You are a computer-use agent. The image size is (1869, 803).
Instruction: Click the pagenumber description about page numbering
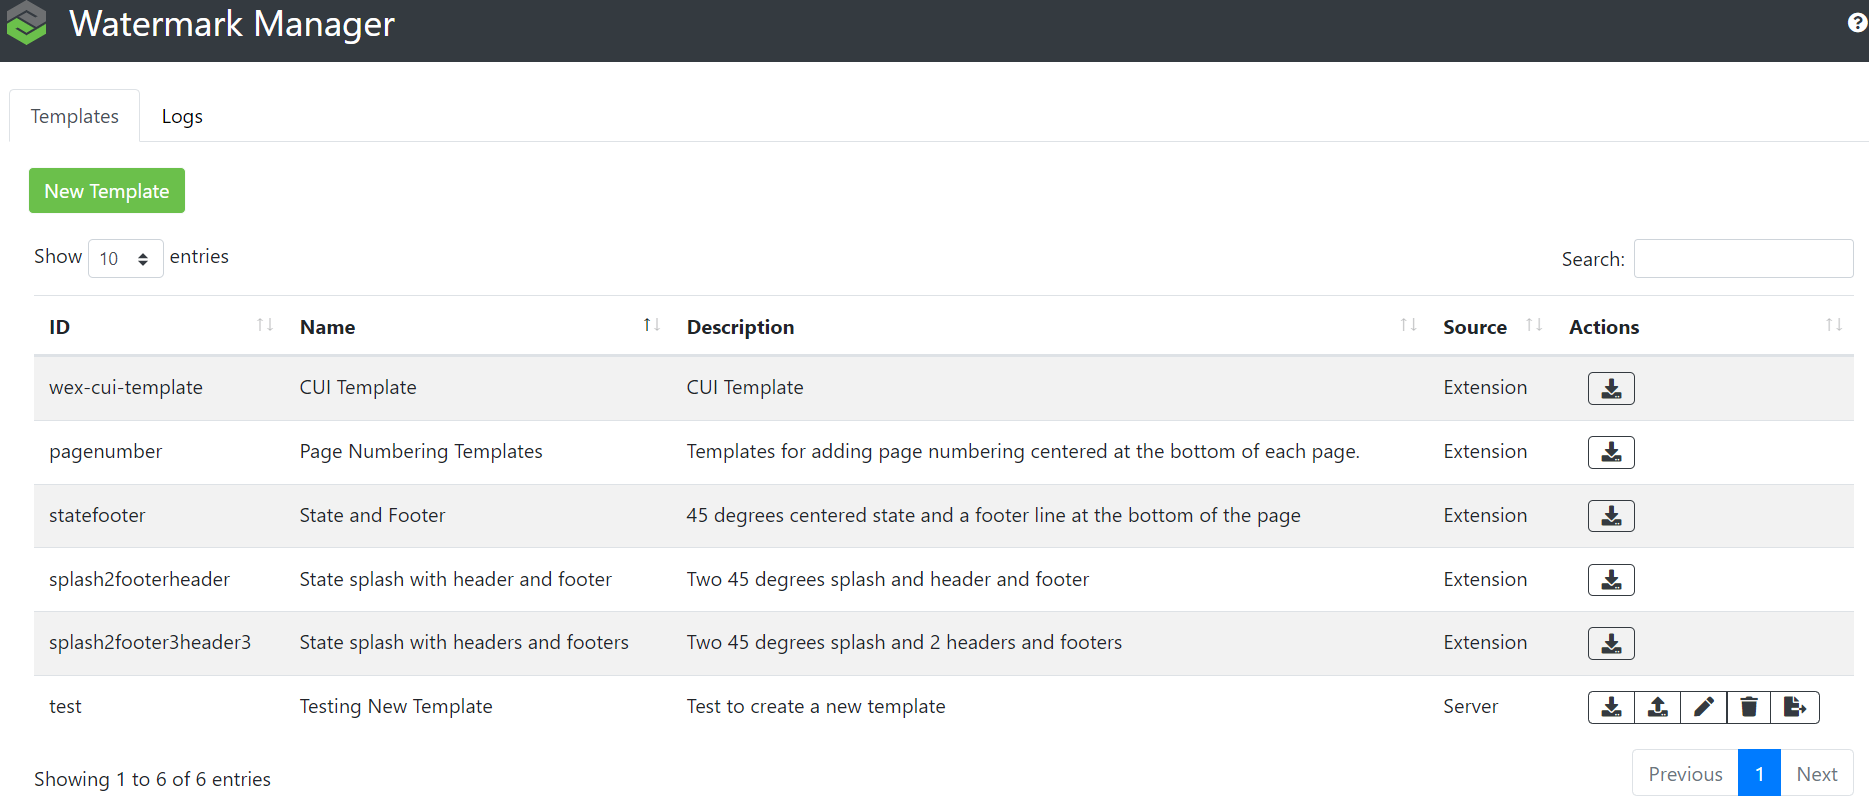click(x=1023, y=452)
